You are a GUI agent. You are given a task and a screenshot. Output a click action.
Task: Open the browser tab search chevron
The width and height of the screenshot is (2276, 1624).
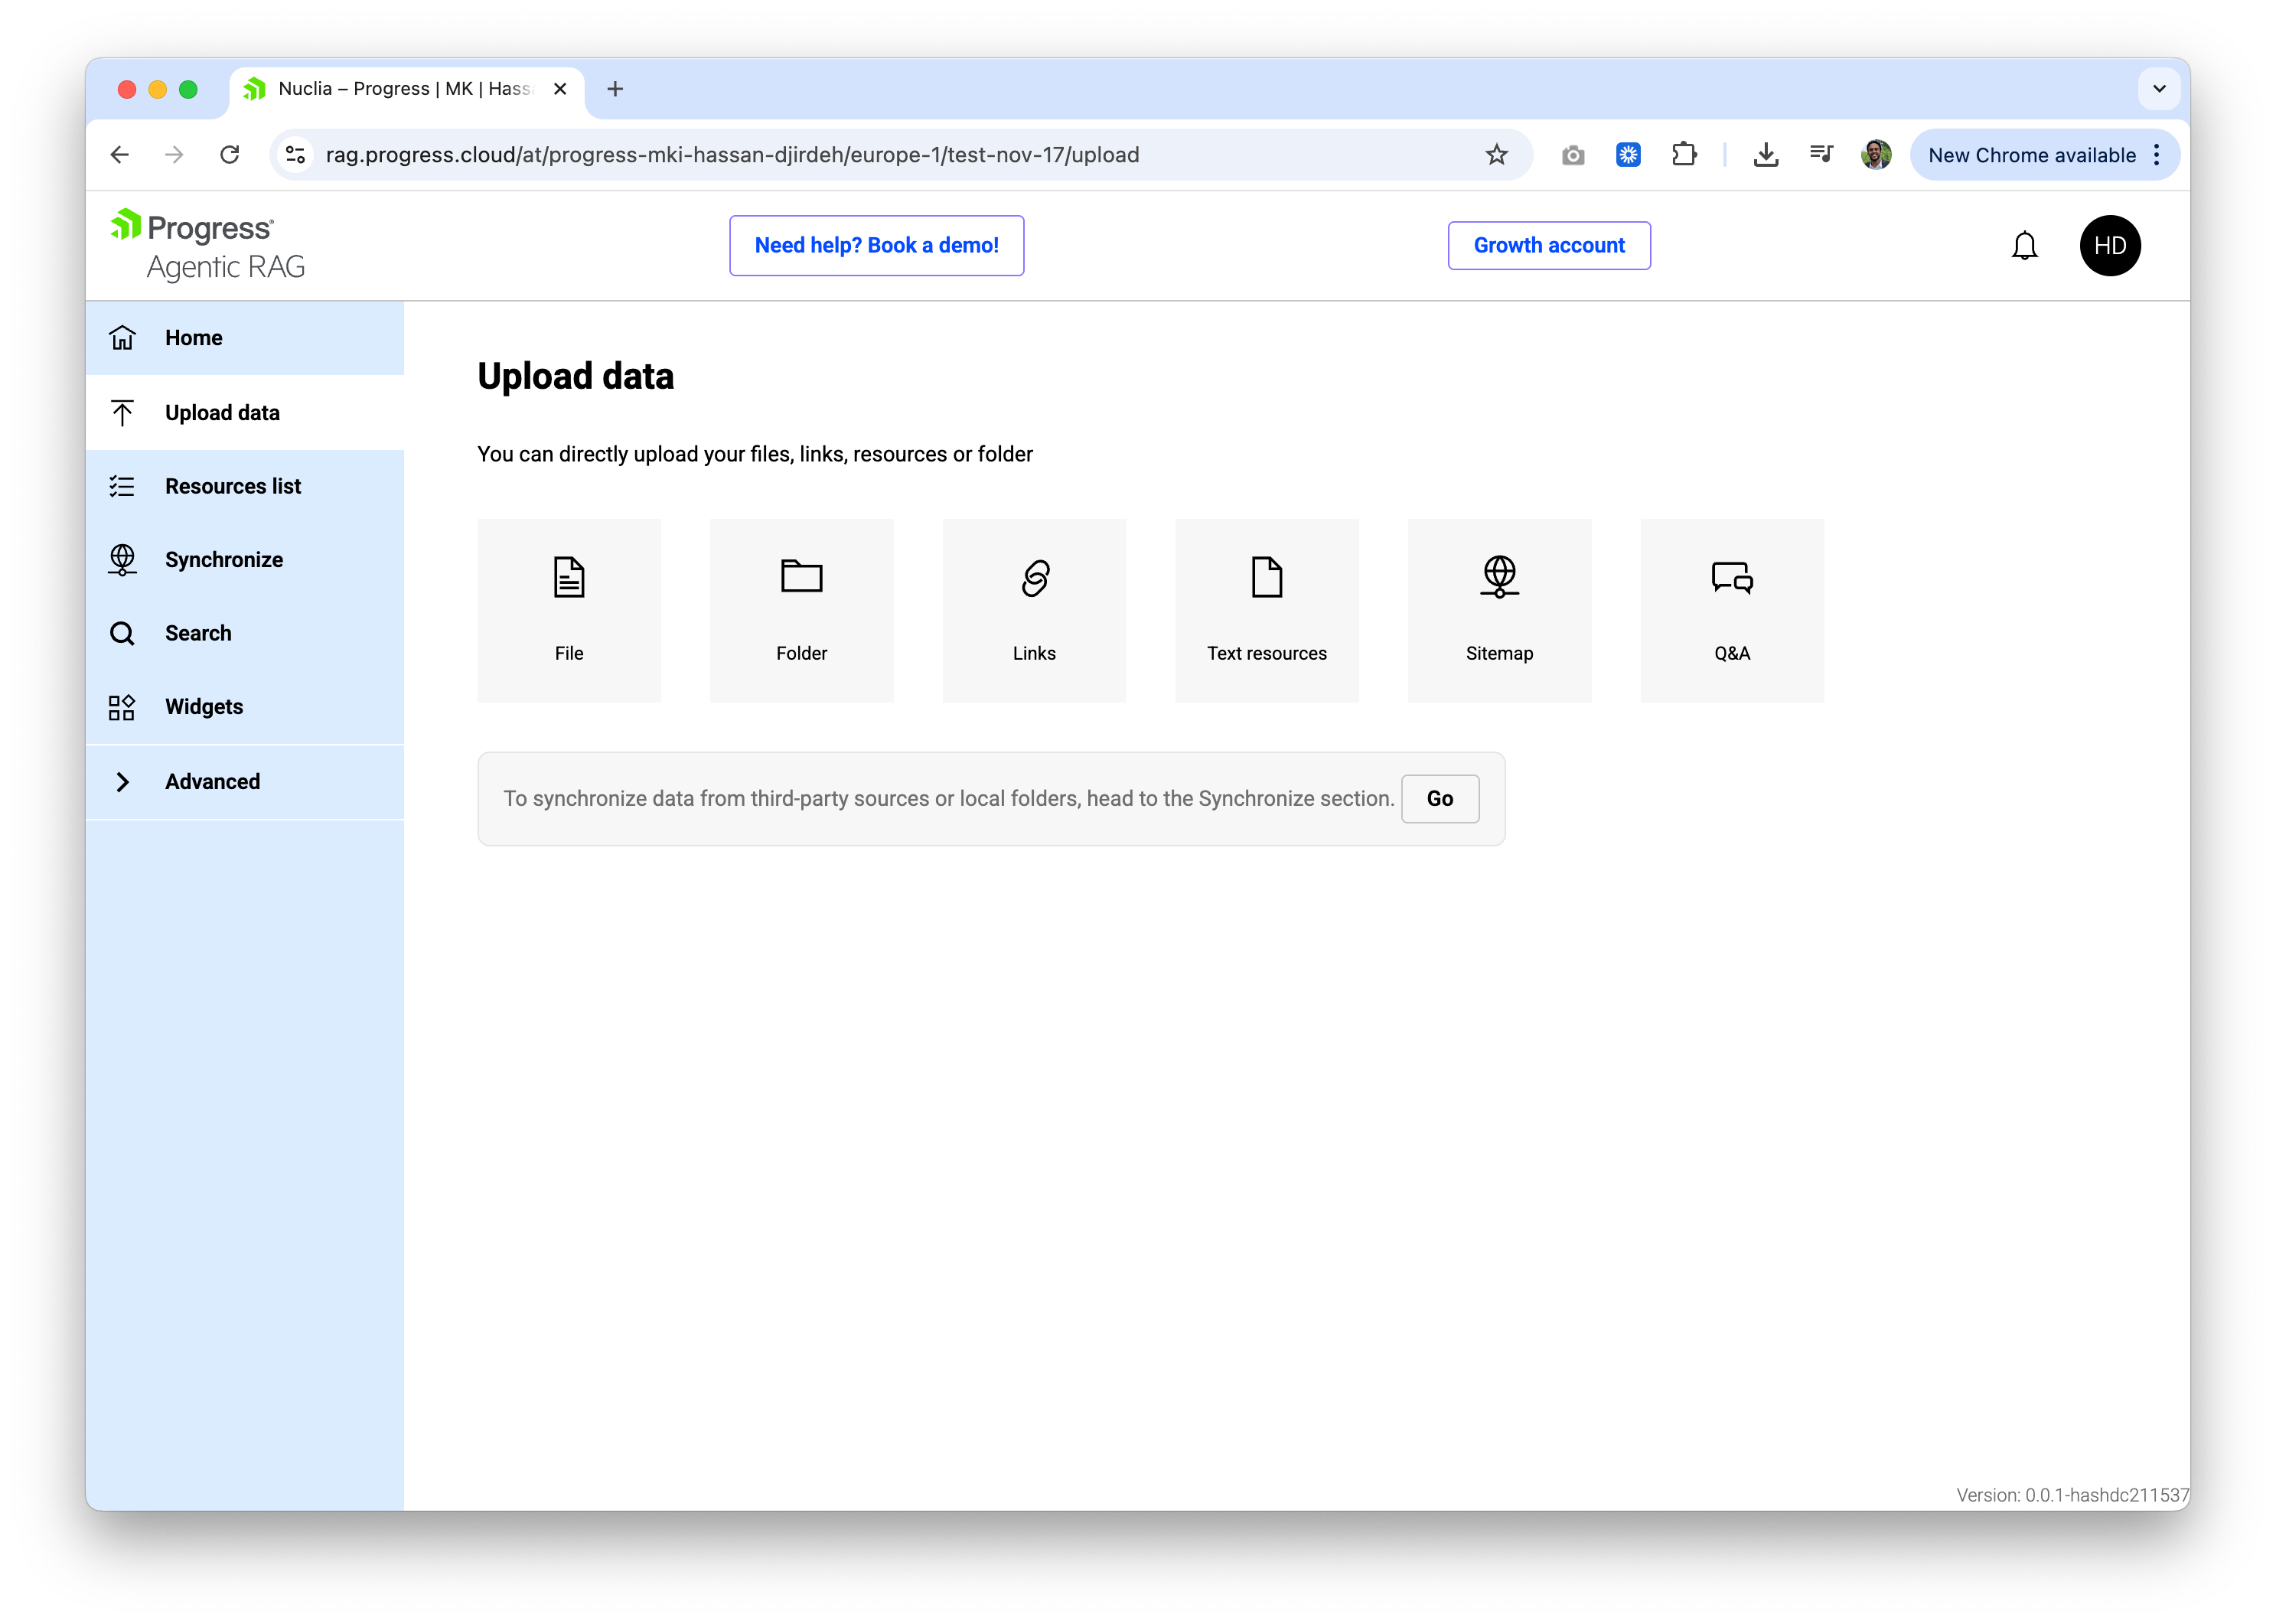point(2159,88)
